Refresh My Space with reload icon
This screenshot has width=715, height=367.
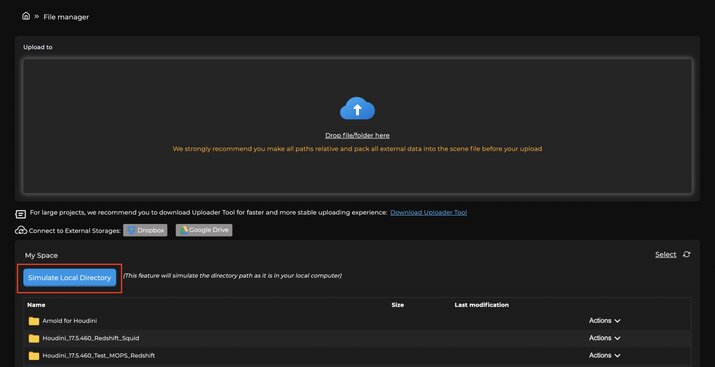(x=686, y=254)
